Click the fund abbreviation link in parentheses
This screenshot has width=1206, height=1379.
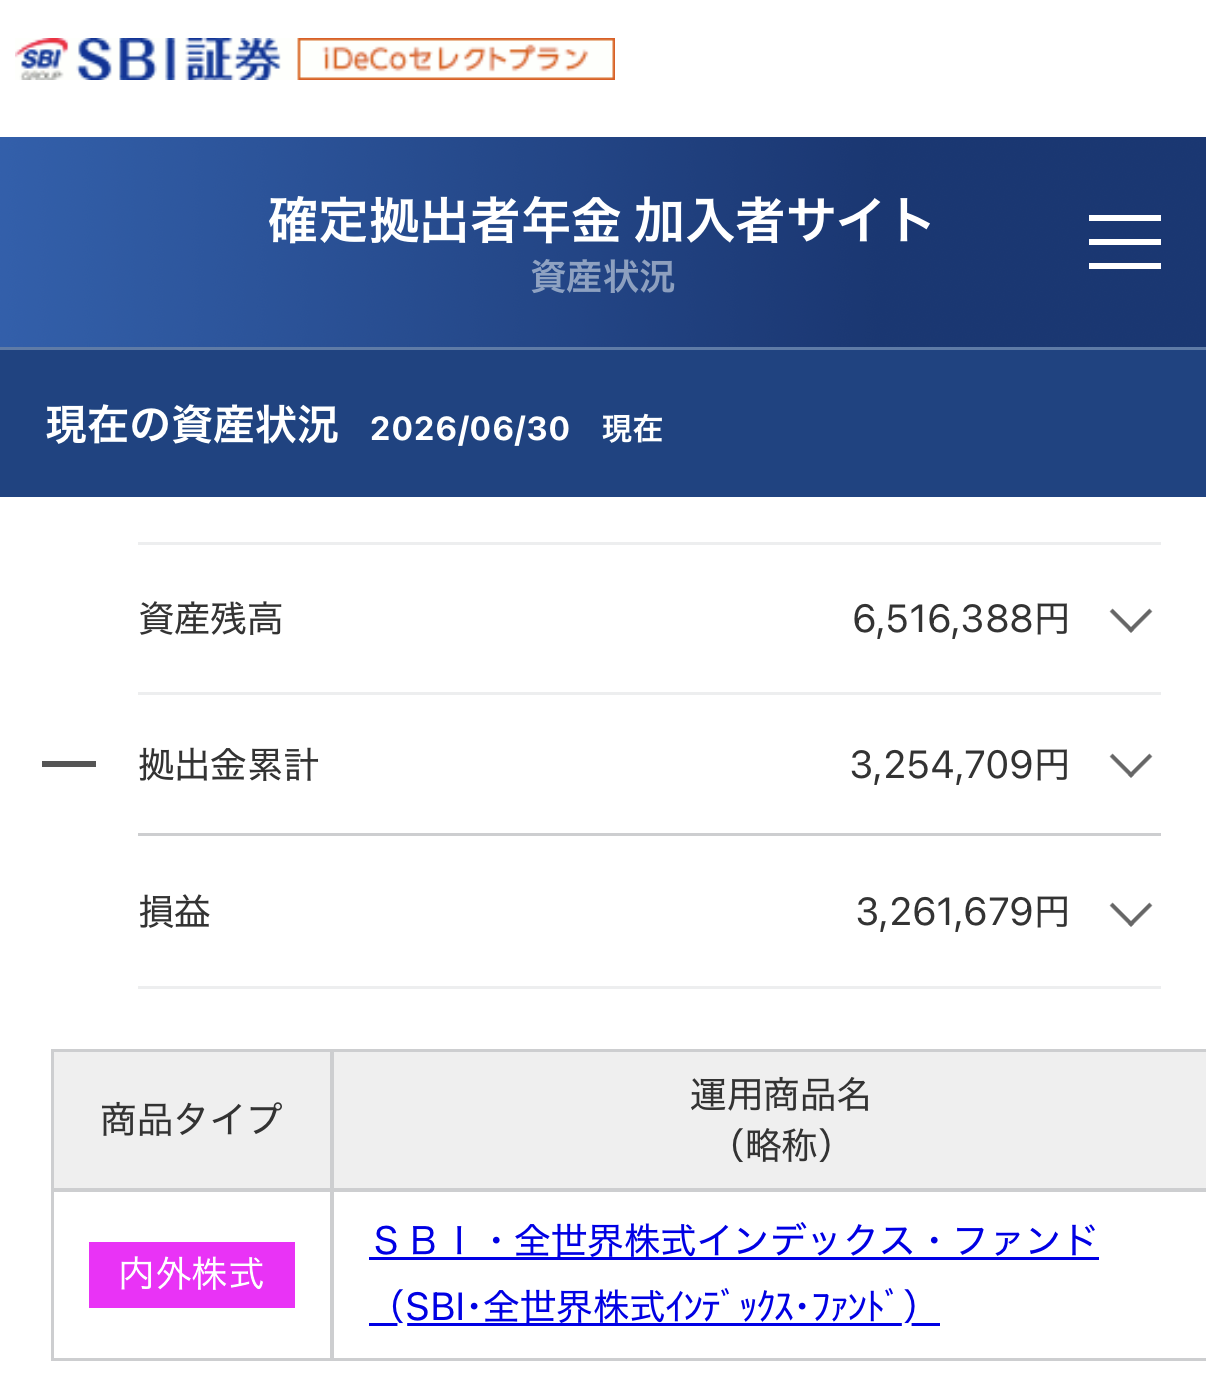point(654,1306)
